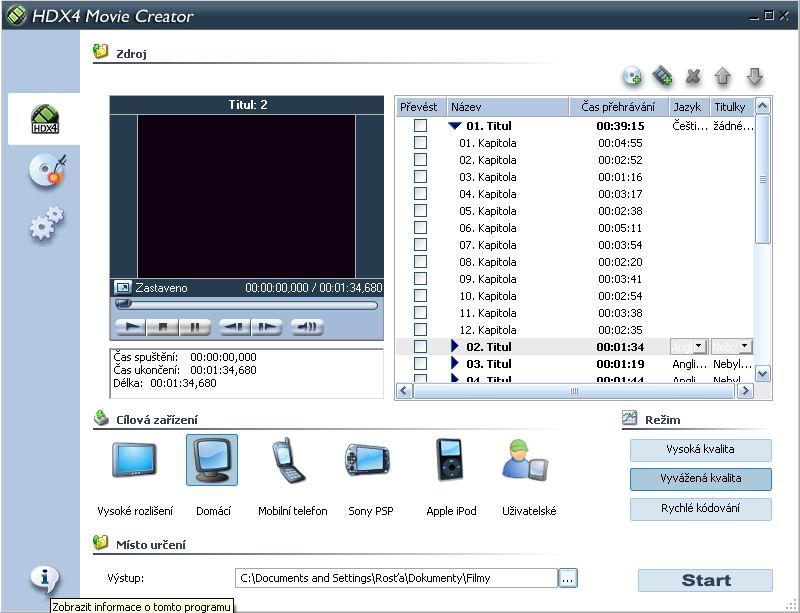The image size is (800, 613).
Task: Start the conversion with Start button
Action: (705, 580)
